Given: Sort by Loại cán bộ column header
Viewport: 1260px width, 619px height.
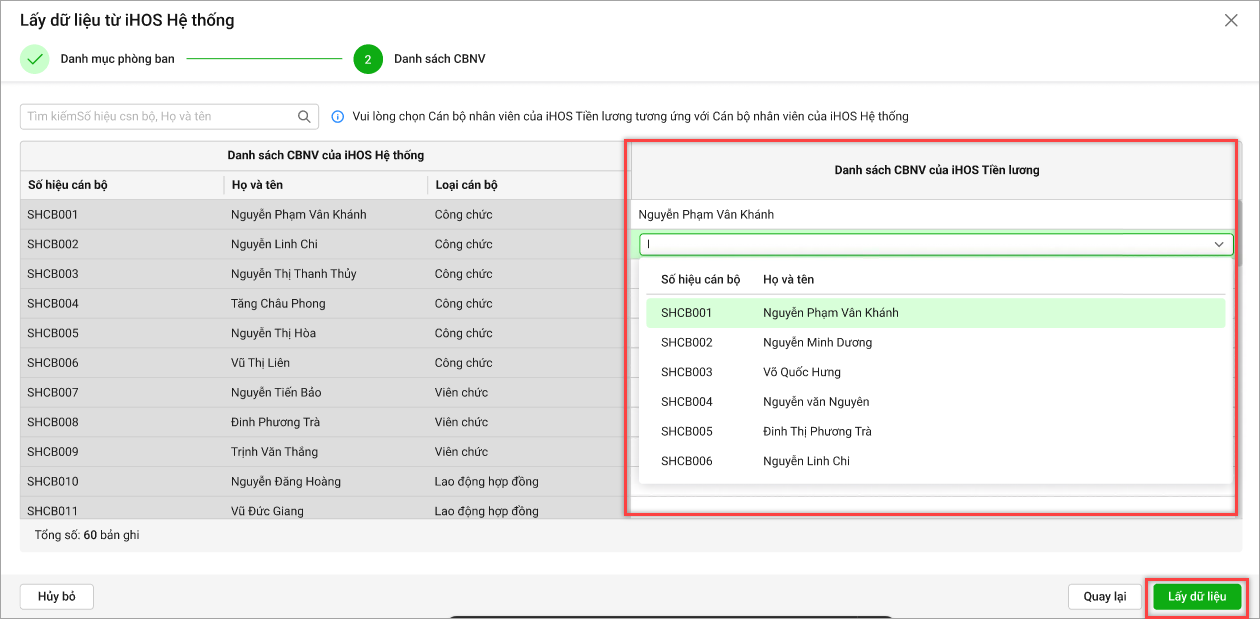Looking at the screenshot, I should pyautogui.click(x=466, y=185).
